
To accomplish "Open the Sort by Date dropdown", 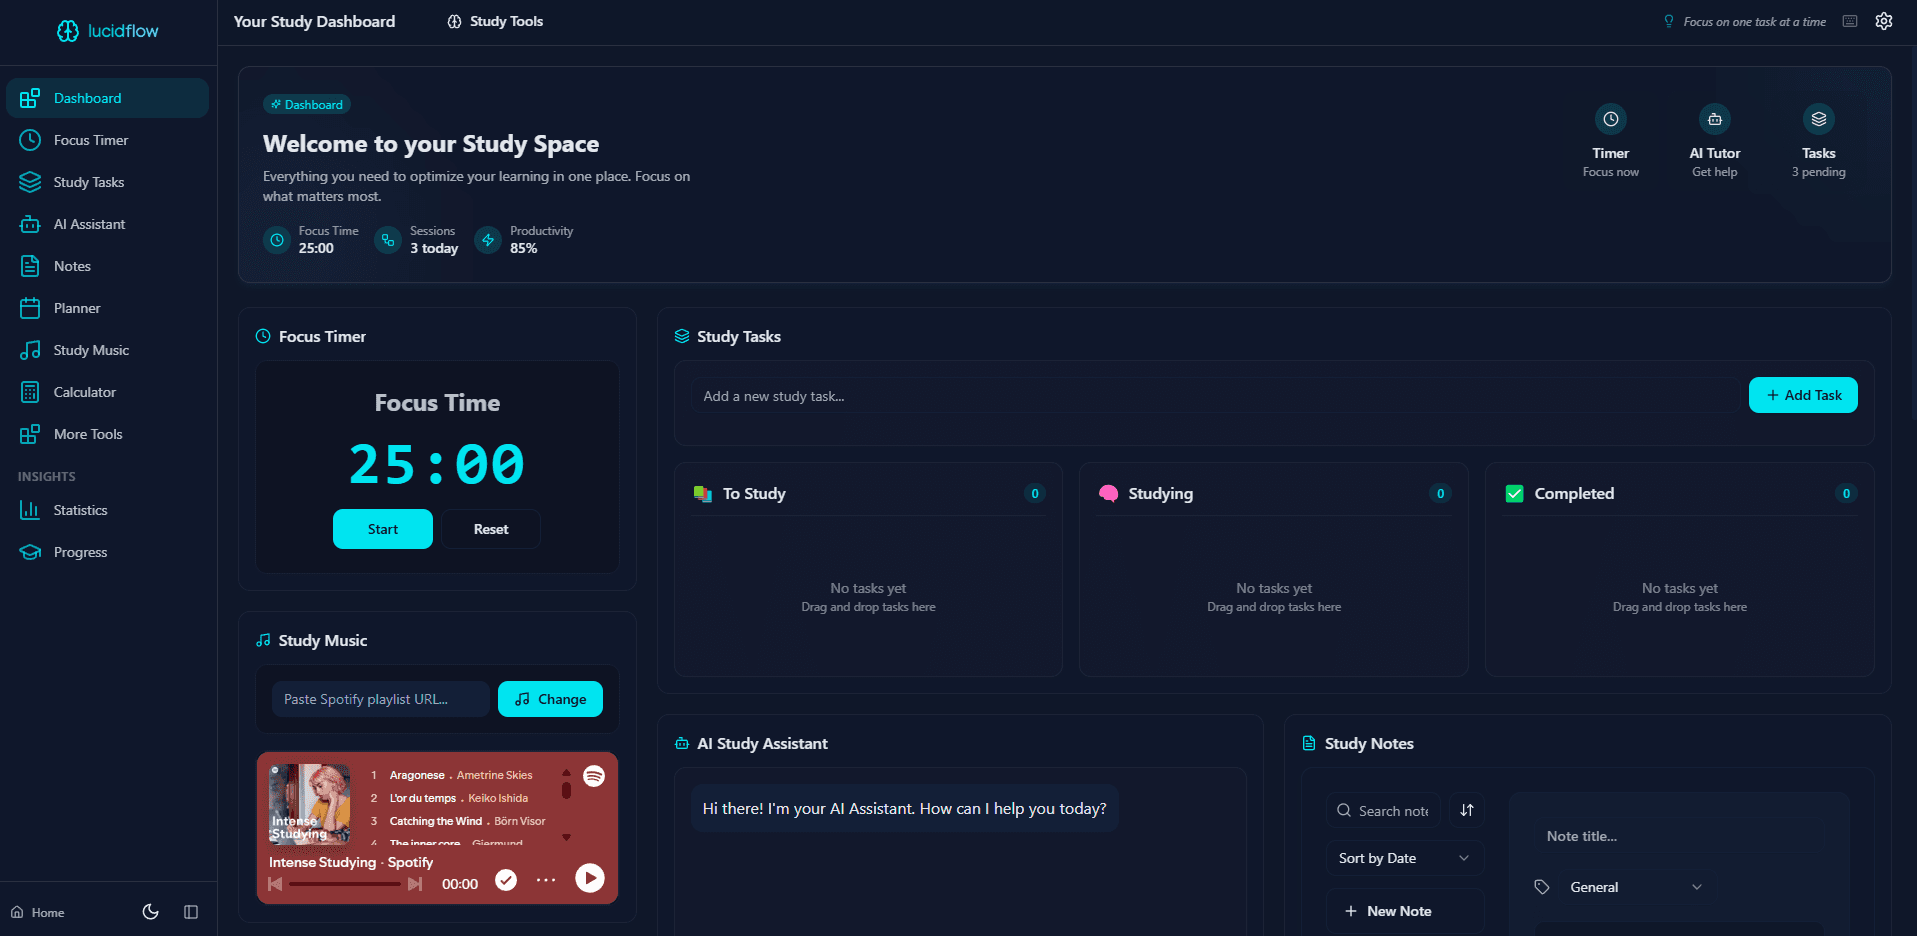I will pos(1404,858).
